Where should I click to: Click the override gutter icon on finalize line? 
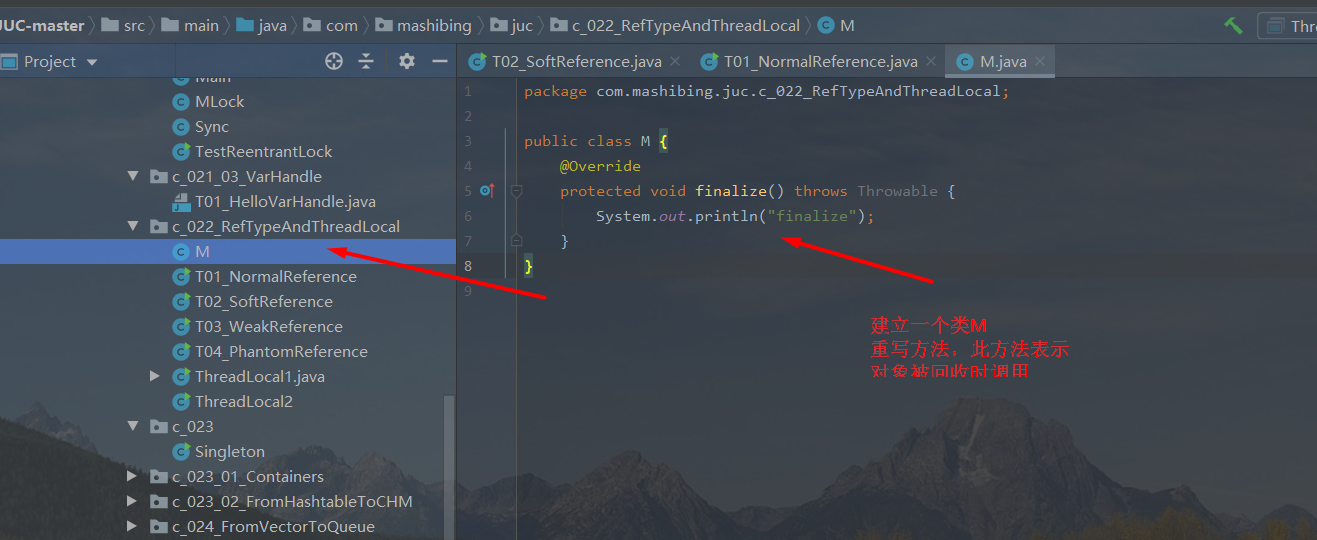487,191
